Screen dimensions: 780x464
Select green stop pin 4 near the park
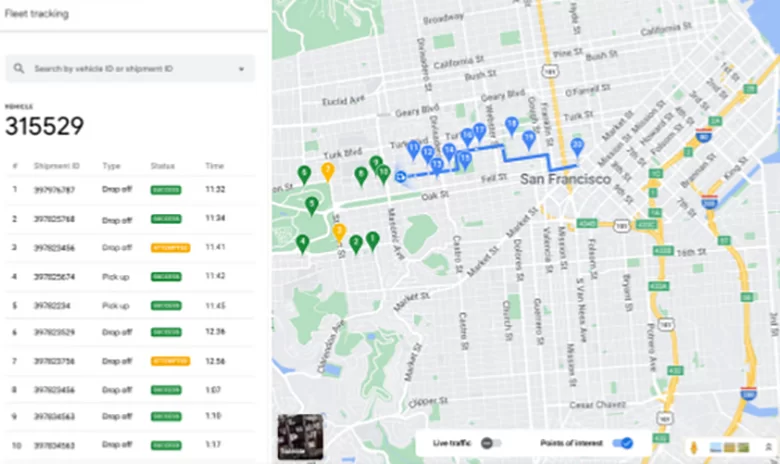pyautogui.click(x=302, y=244)
